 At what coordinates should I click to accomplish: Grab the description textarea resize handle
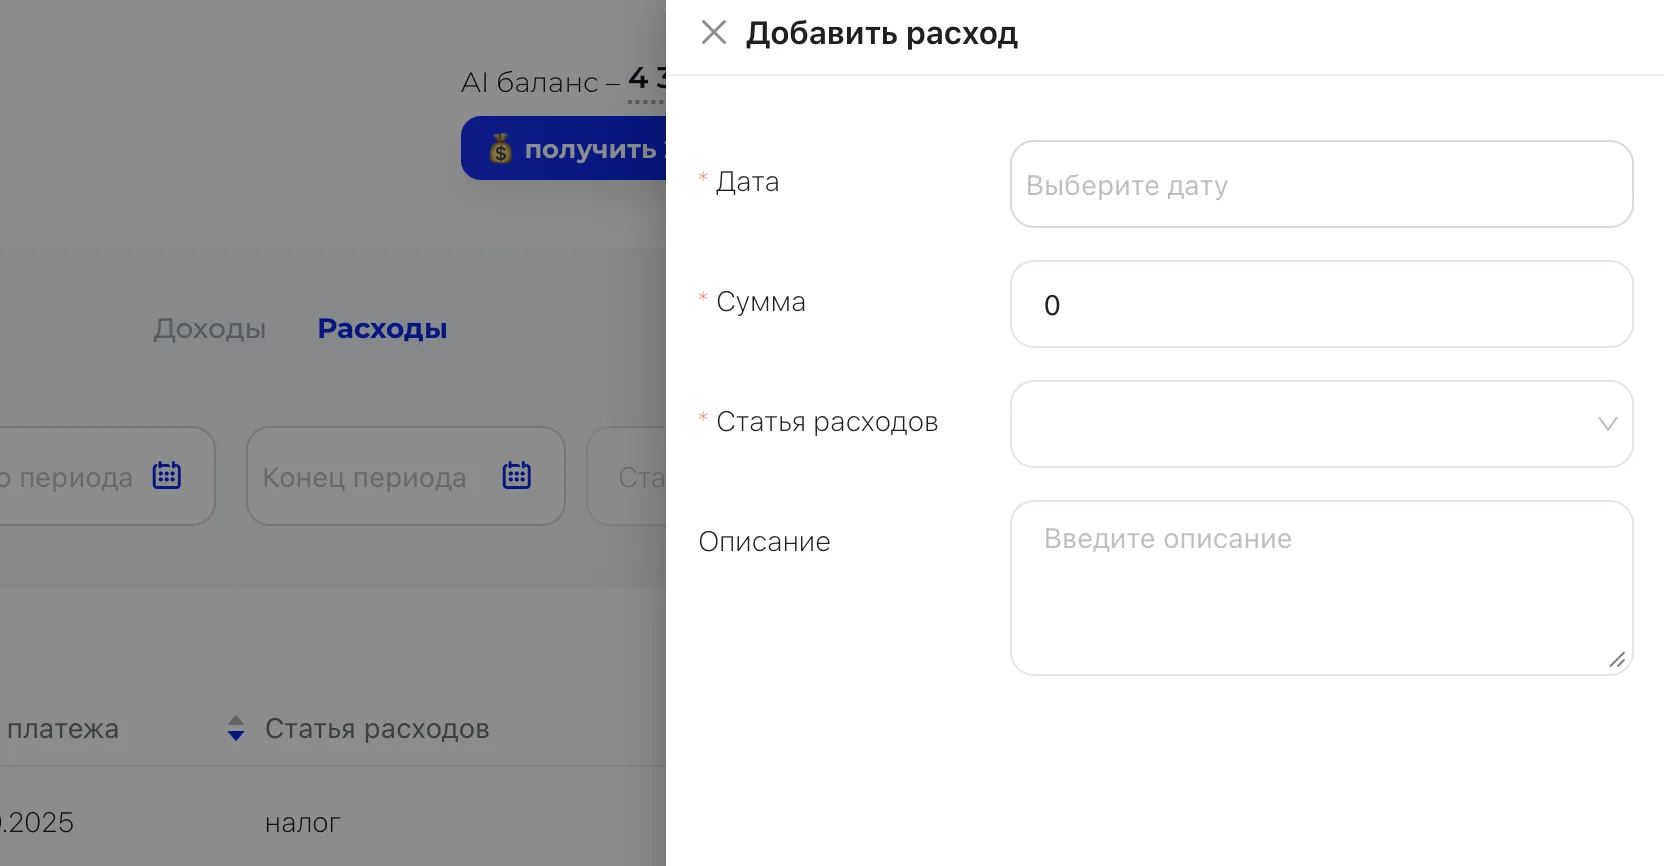(1617, 659)
